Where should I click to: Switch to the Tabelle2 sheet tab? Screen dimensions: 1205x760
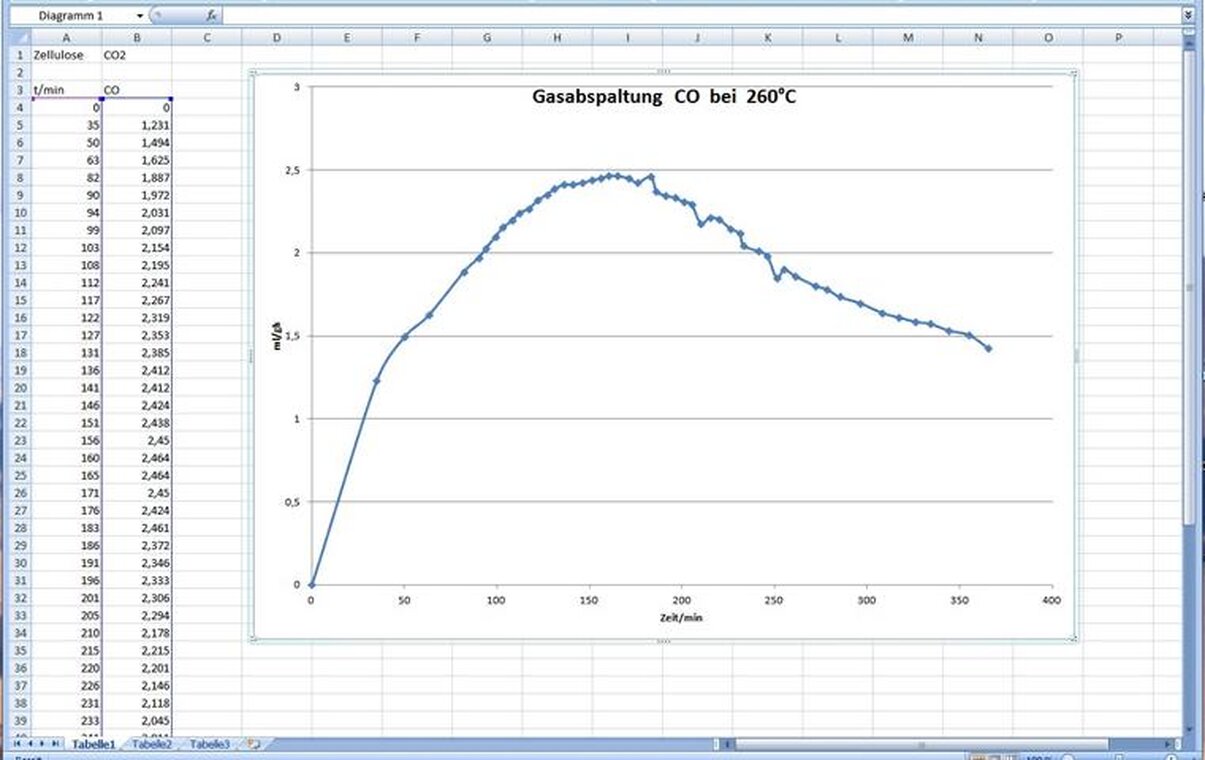click(x=152, y=744)
